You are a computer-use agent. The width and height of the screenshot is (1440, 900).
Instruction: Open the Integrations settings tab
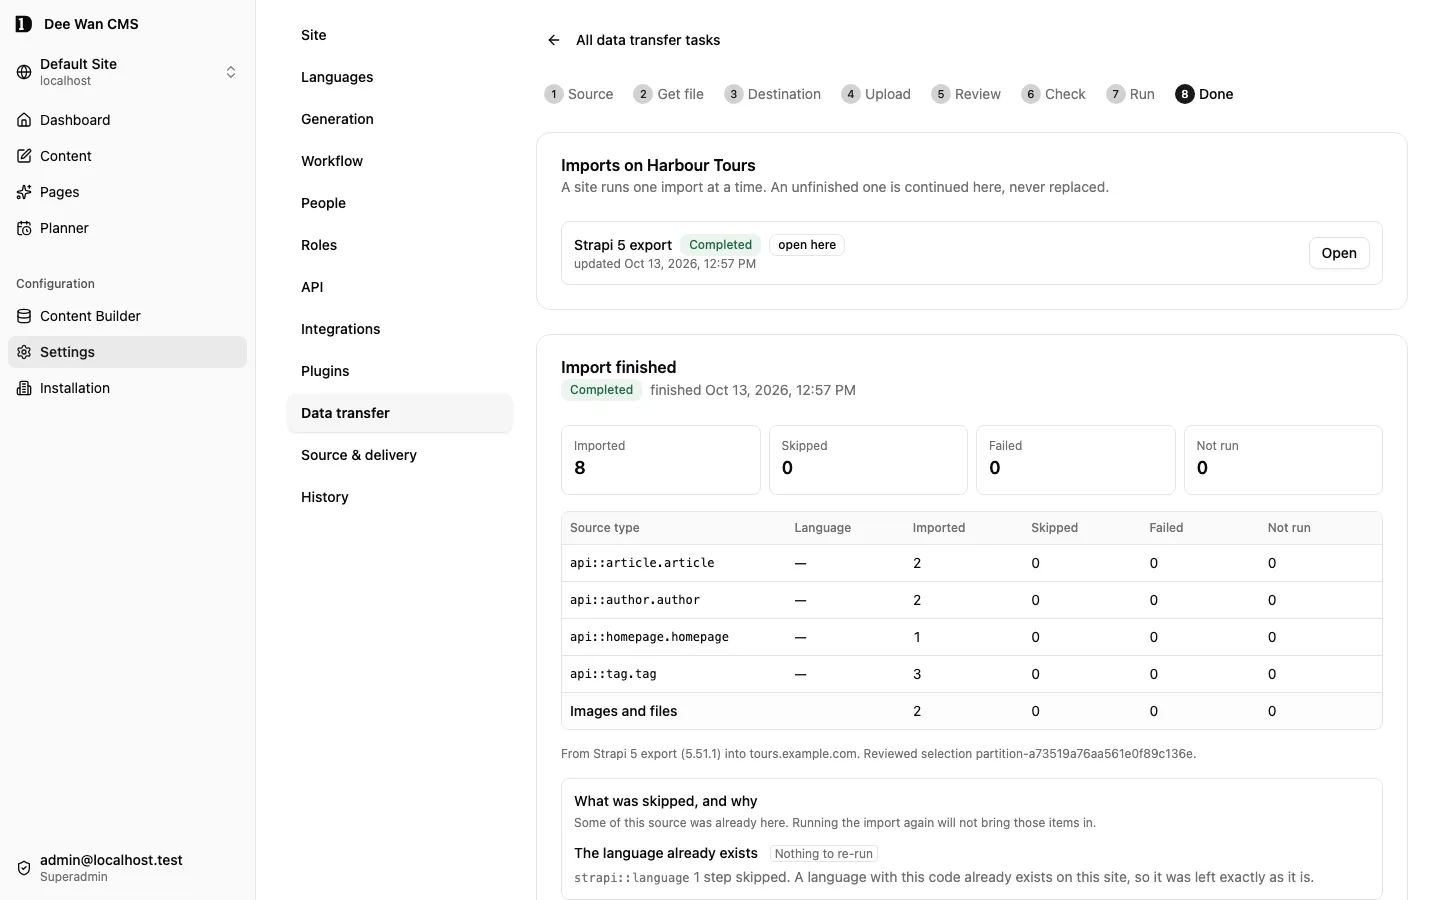(x=400, y=329)
